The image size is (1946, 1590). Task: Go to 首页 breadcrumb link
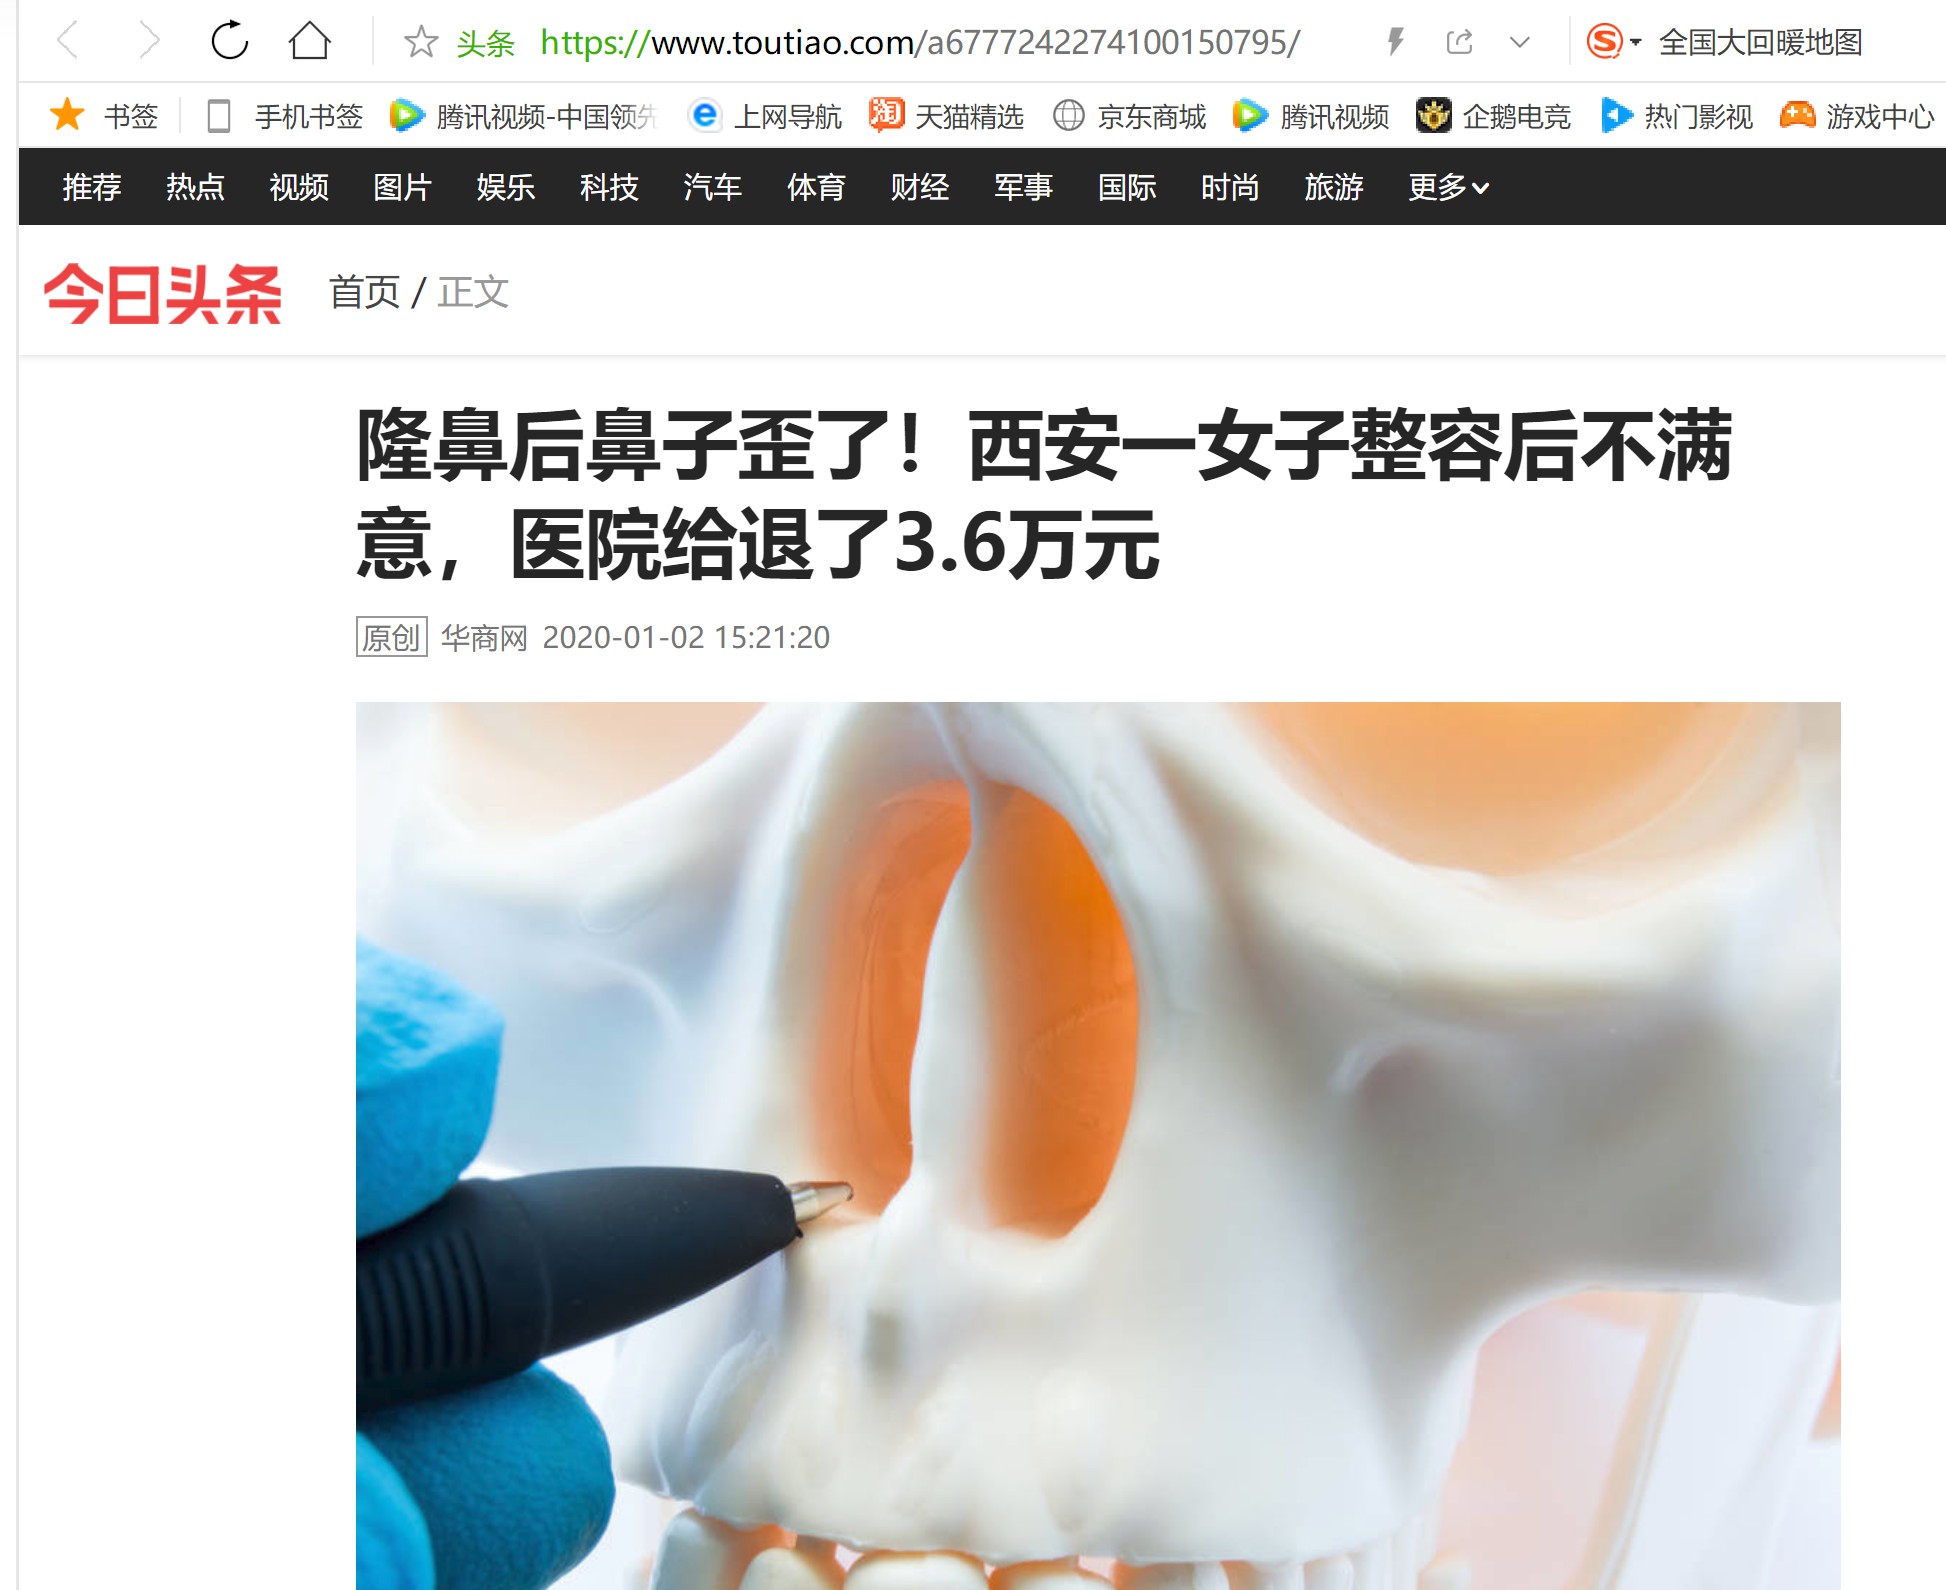pyautogui.click(x=364, y=293)
